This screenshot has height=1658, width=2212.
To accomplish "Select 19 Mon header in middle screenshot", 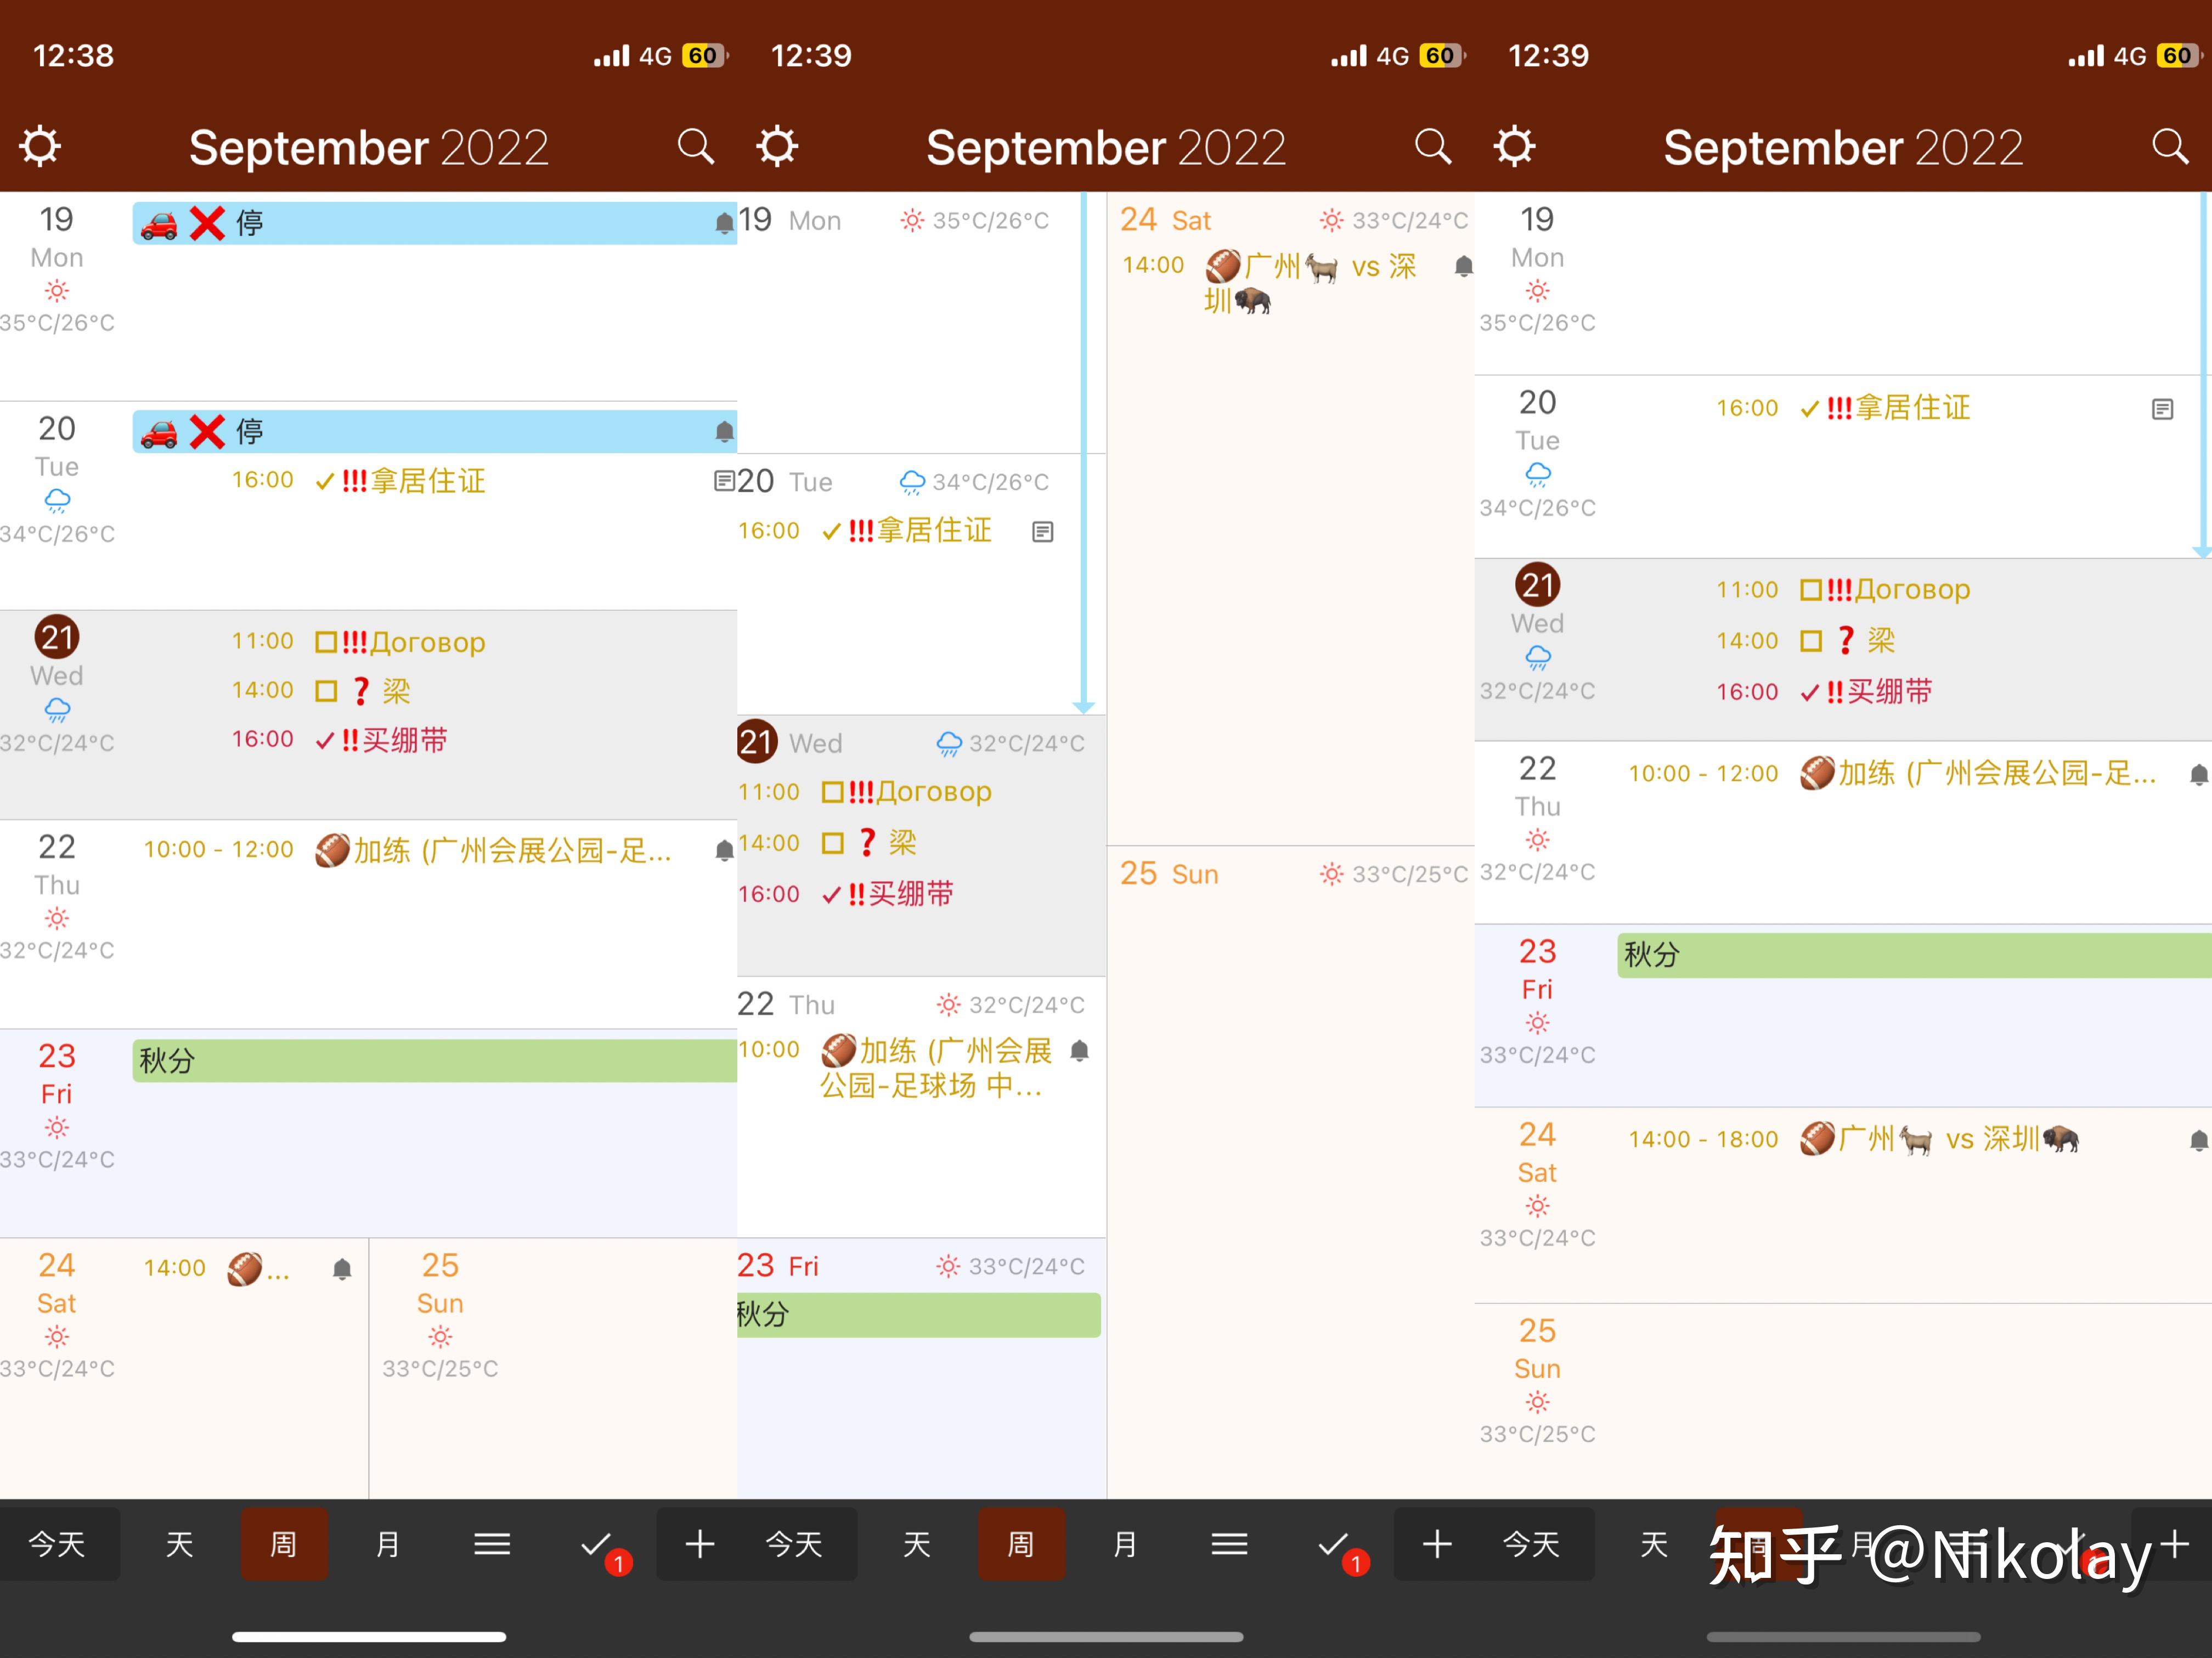I will pos(789,220).
